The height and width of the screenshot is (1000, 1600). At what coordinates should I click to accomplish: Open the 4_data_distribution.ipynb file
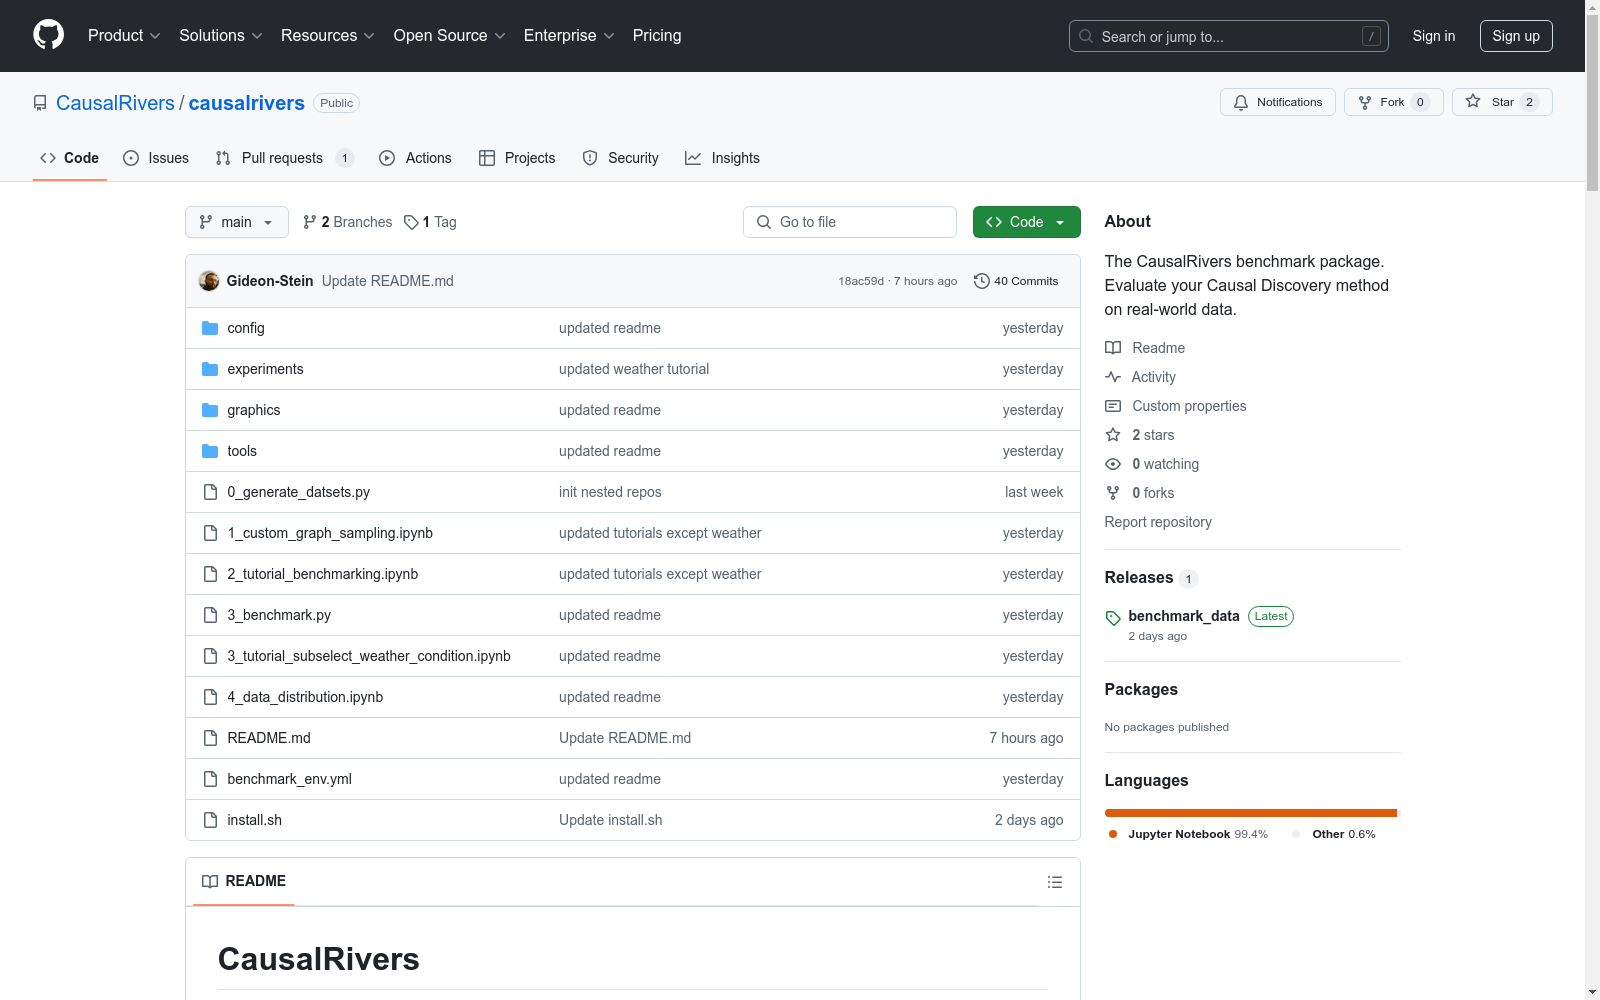[x=305, y=697]
